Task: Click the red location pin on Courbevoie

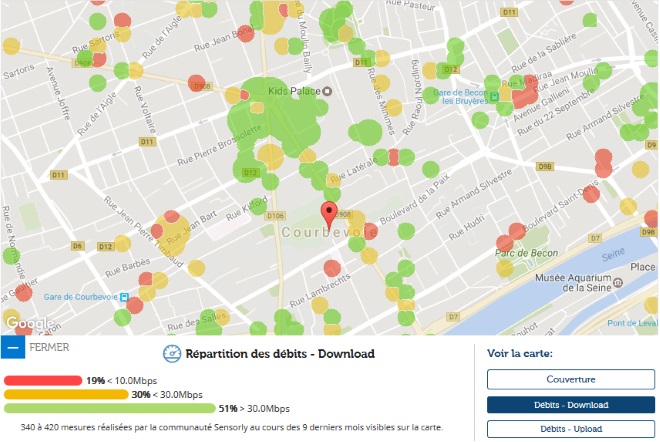Action: coord(329,213)
